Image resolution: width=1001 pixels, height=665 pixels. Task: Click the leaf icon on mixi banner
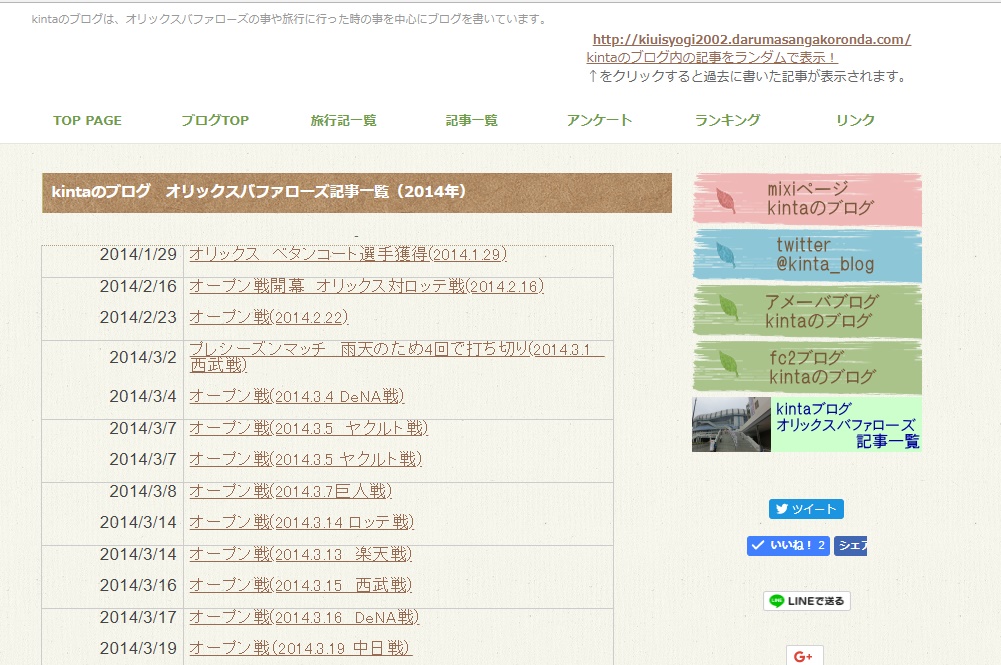coord(726,200)
